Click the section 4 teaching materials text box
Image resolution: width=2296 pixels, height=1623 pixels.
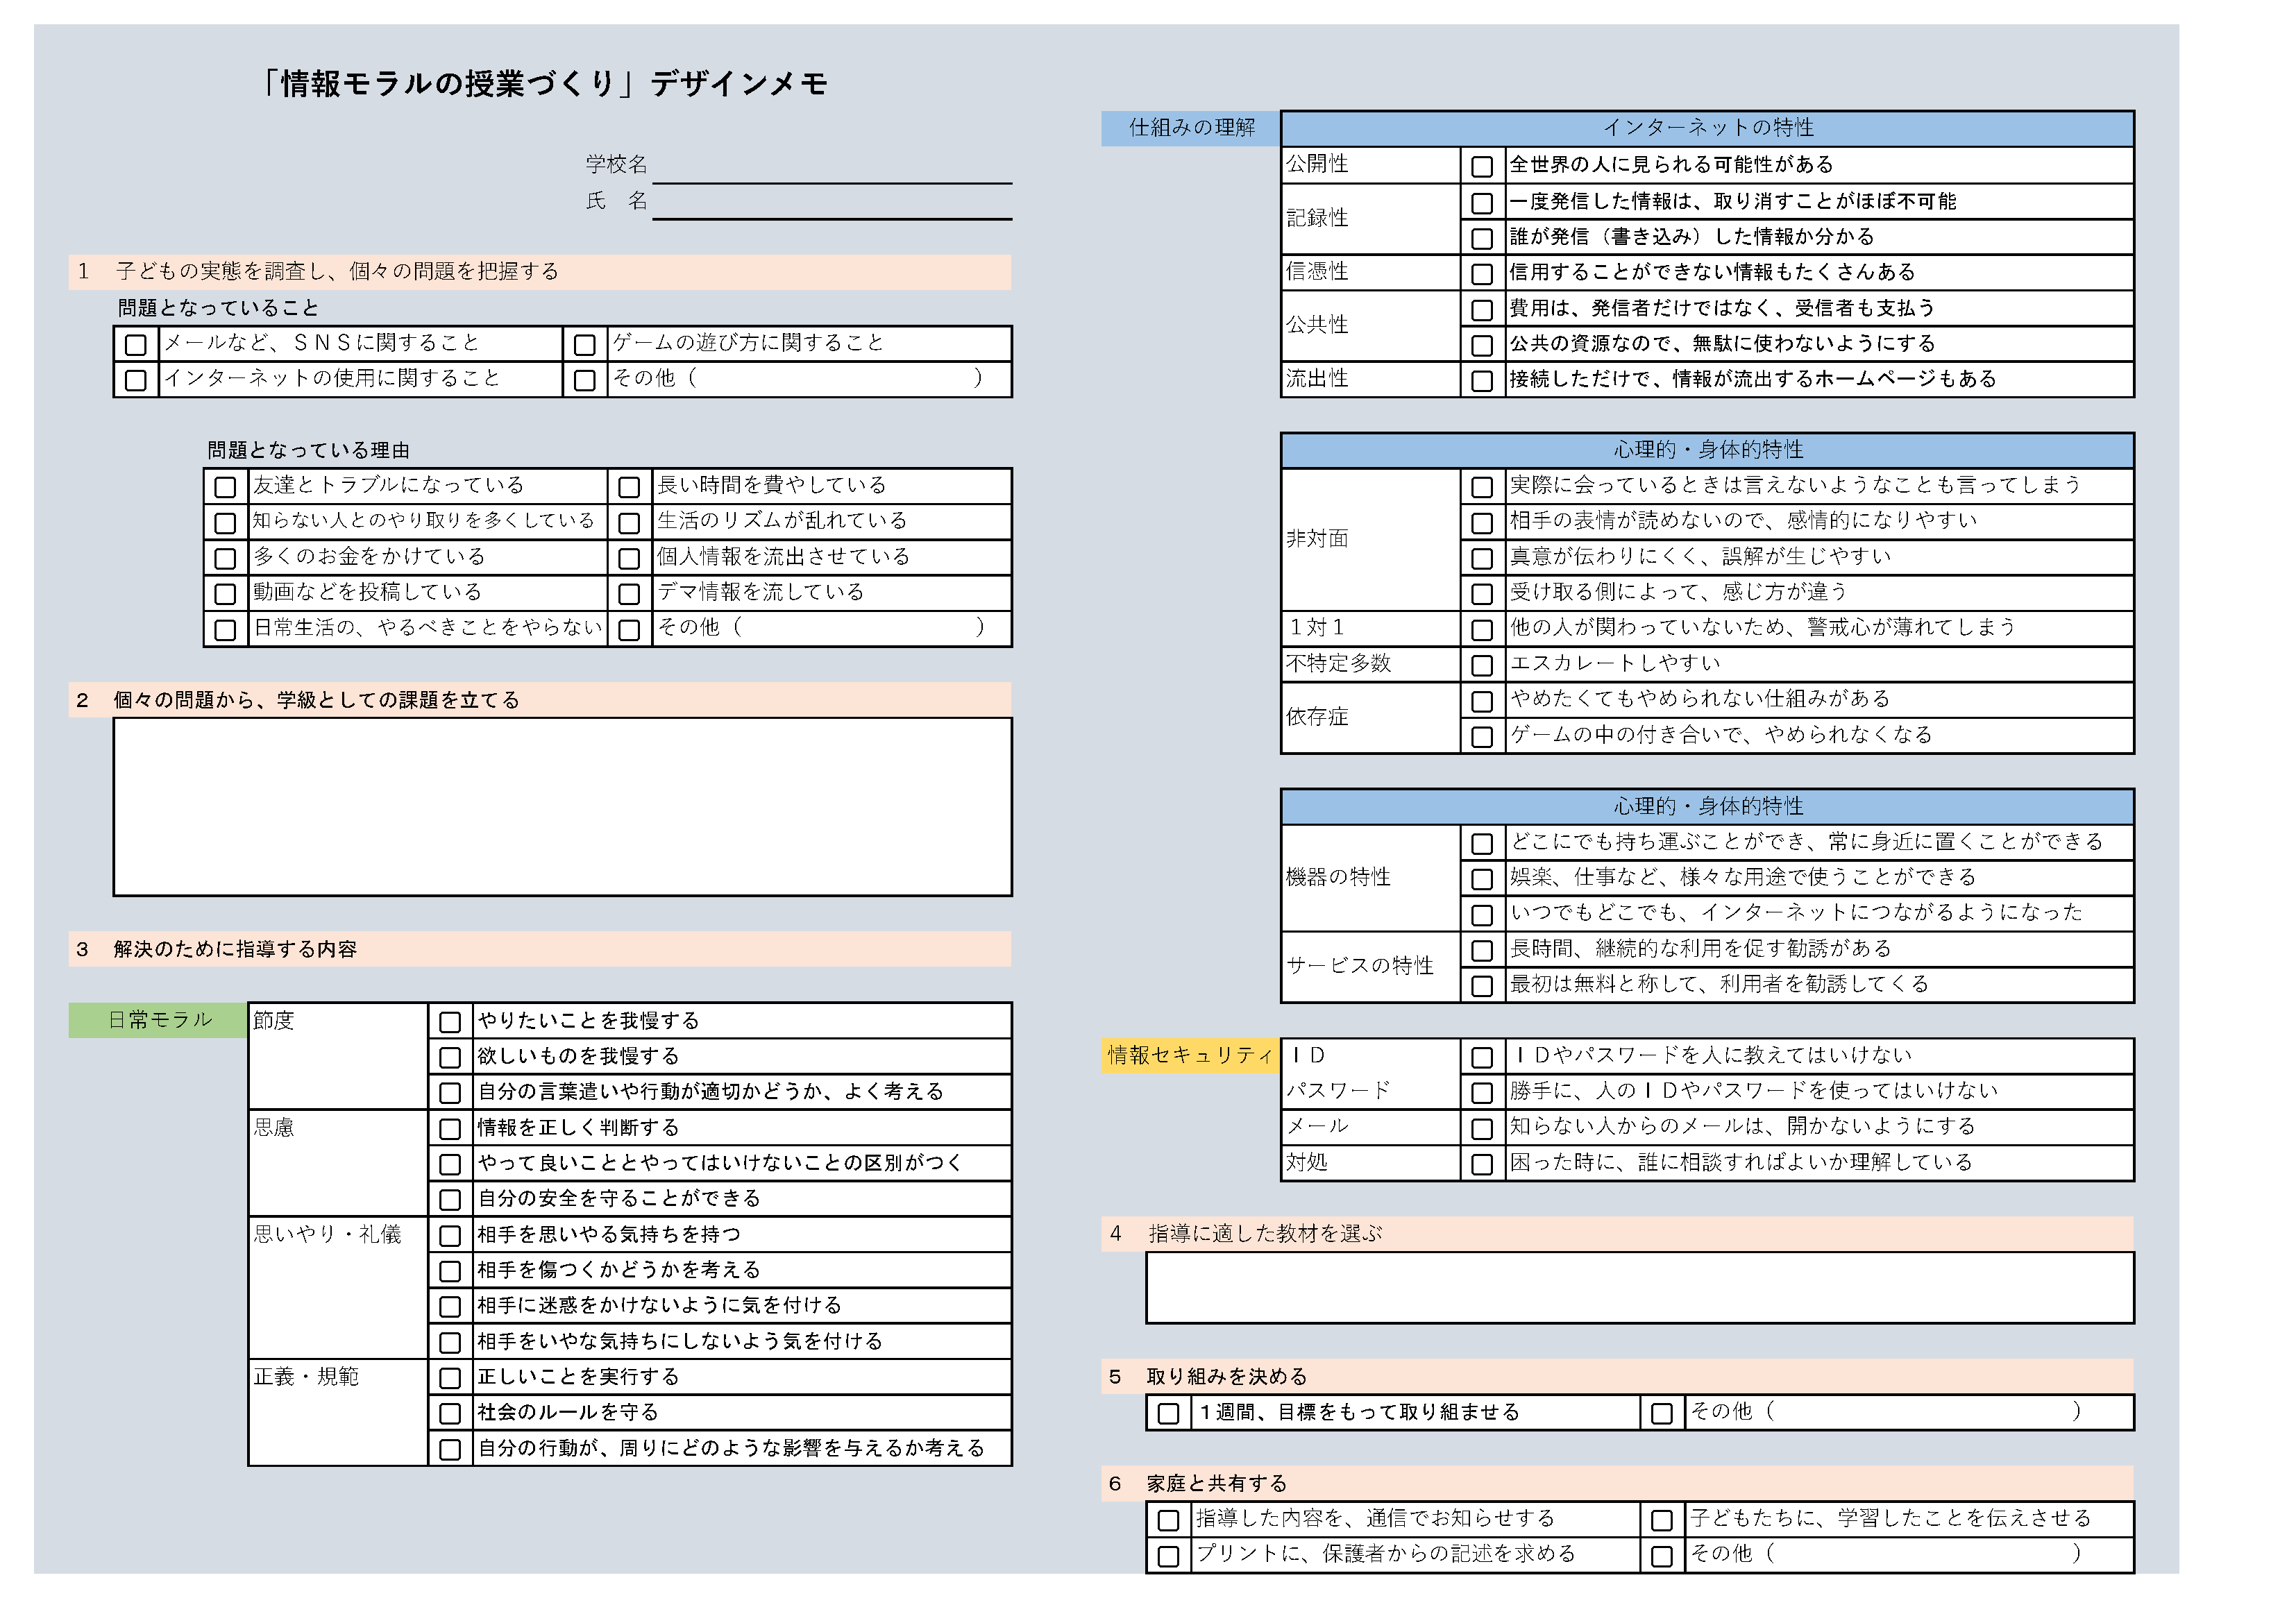coord(1640,1289)
